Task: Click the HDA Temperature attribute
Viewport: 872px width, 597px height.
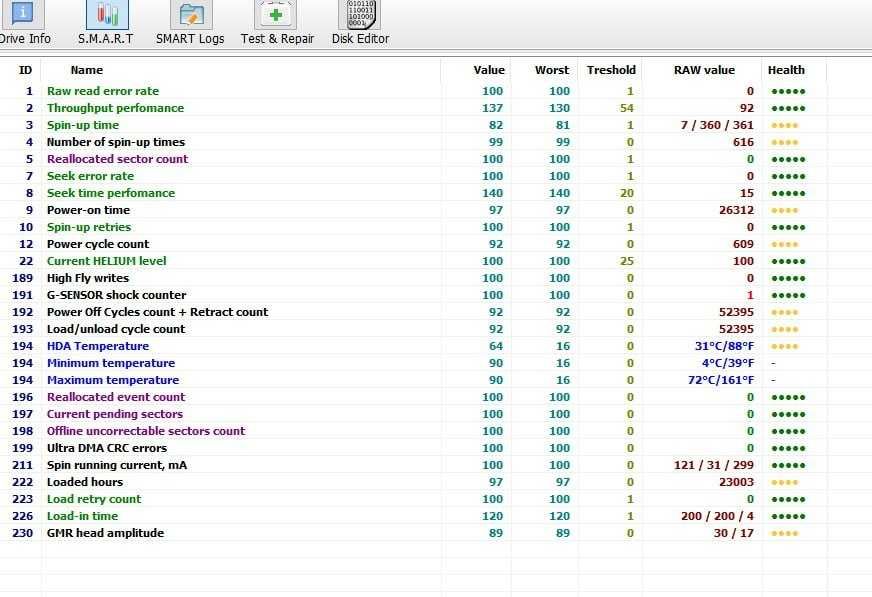Action: 98,346
